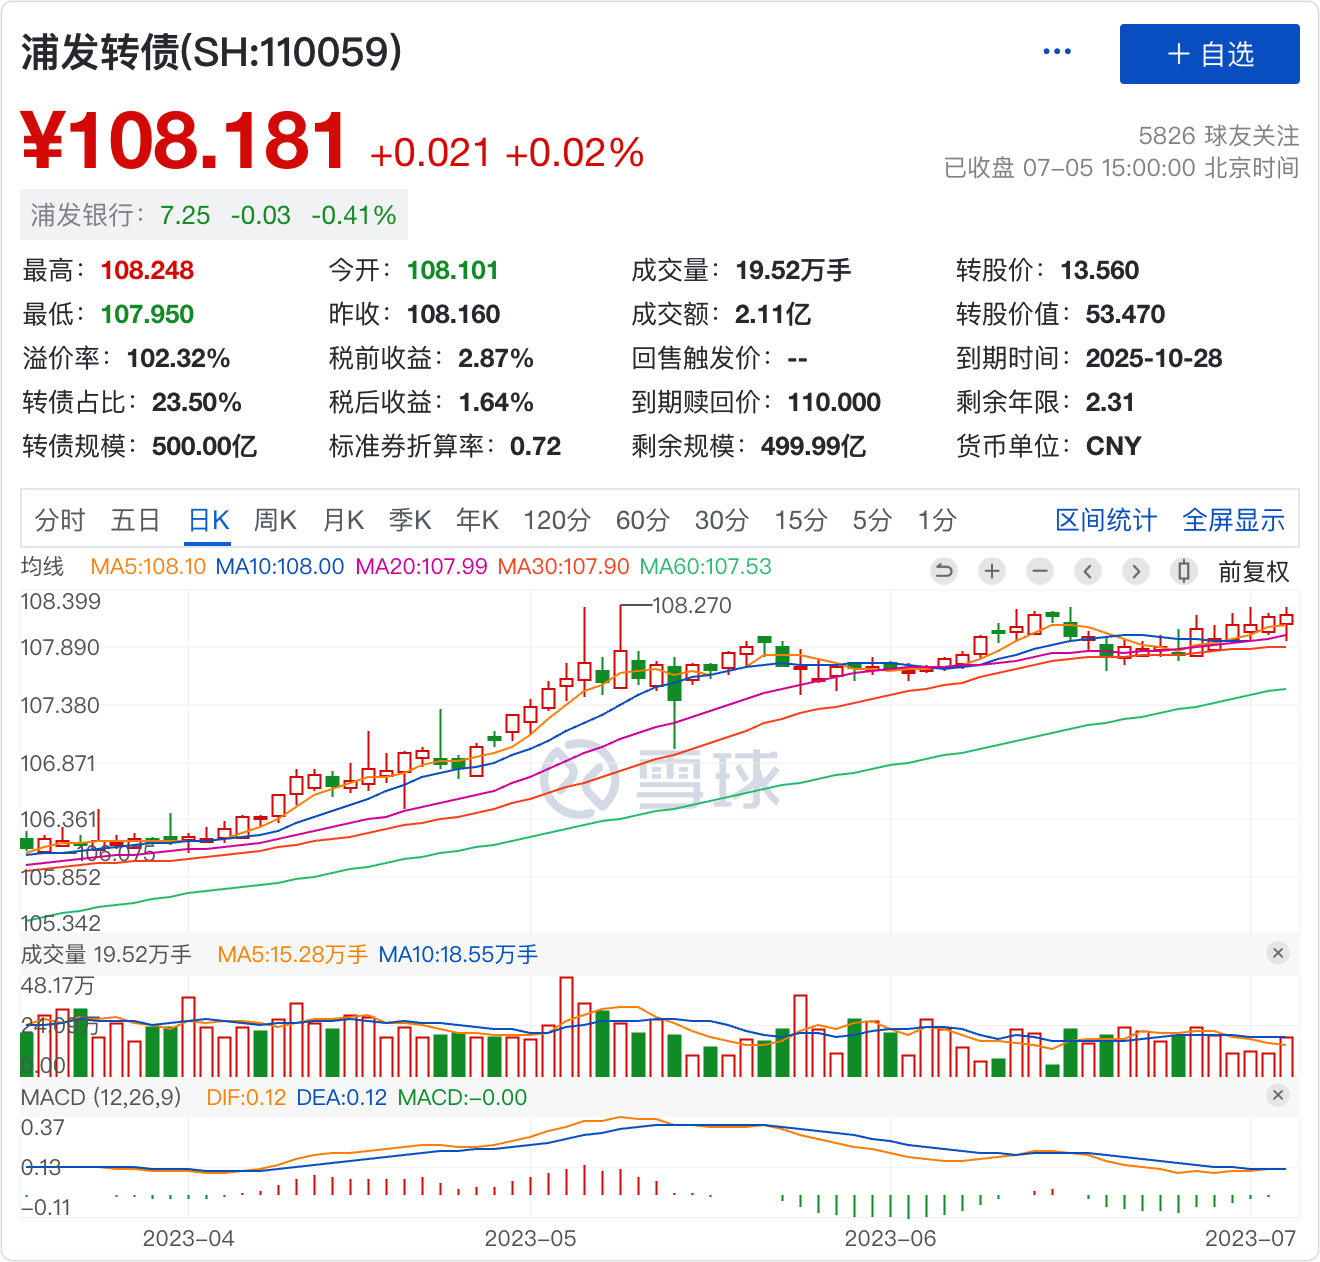The height and width of the screenshot is (1262, 1320).
Task: Close the MACD indicator panel
Action: pyautogui.click(x=1278, y=1095)
